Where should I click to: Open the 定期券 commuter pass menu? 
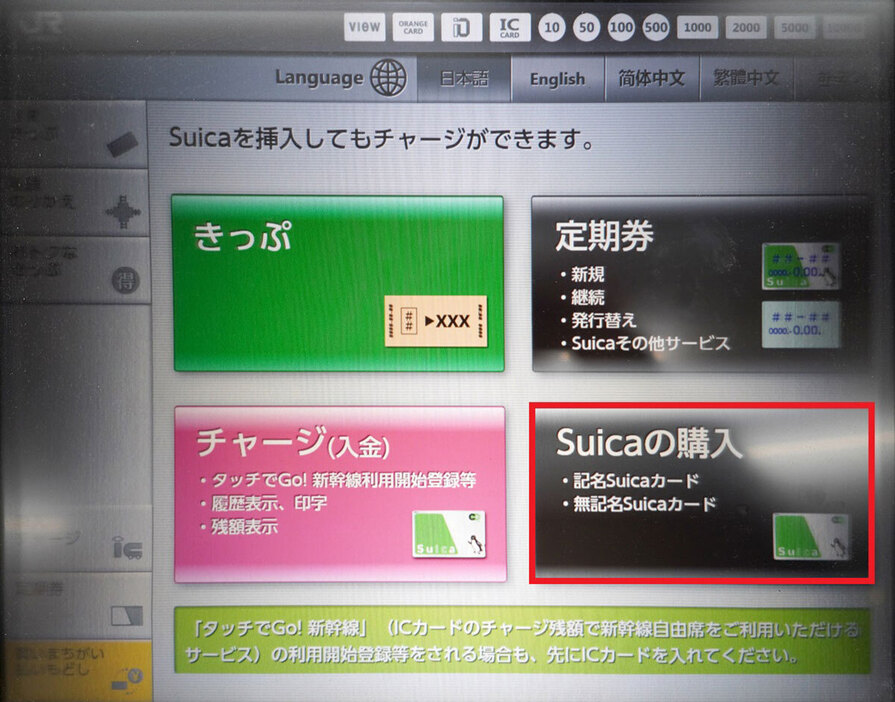(x=700, y=284)
